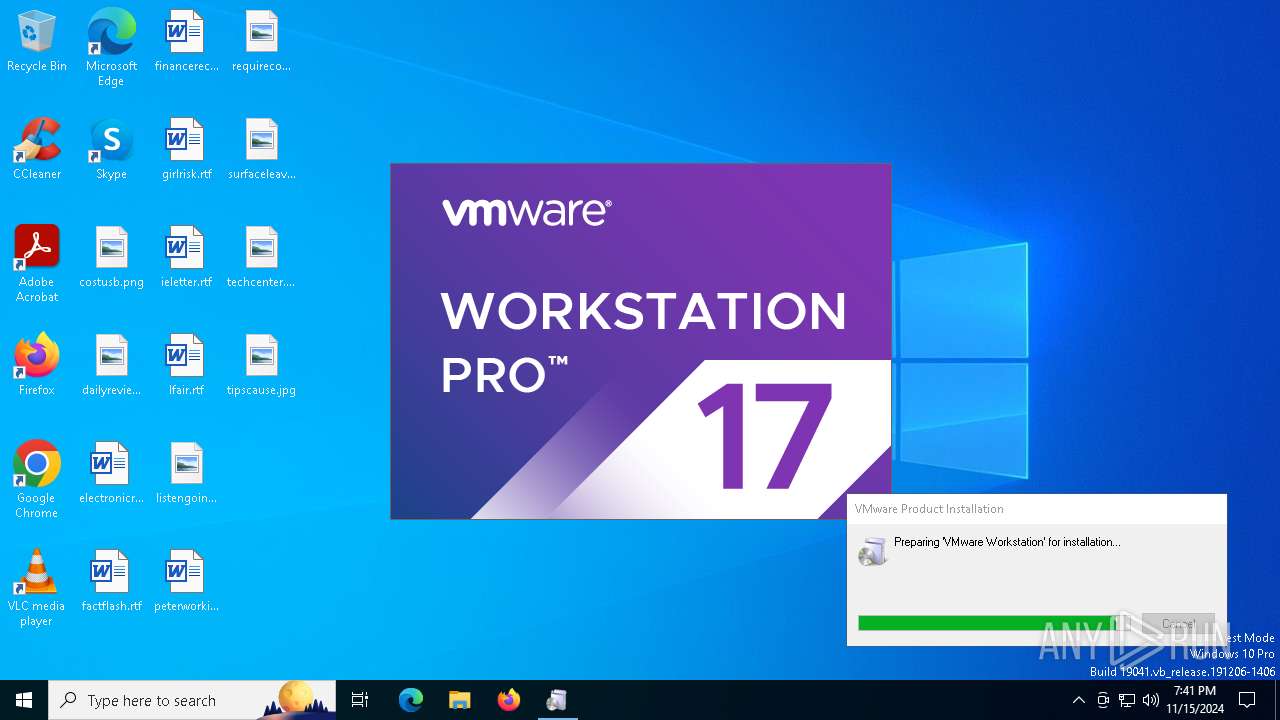Click the Meet Now tray icon
1280x720 pixels.
click(1103, 700)
